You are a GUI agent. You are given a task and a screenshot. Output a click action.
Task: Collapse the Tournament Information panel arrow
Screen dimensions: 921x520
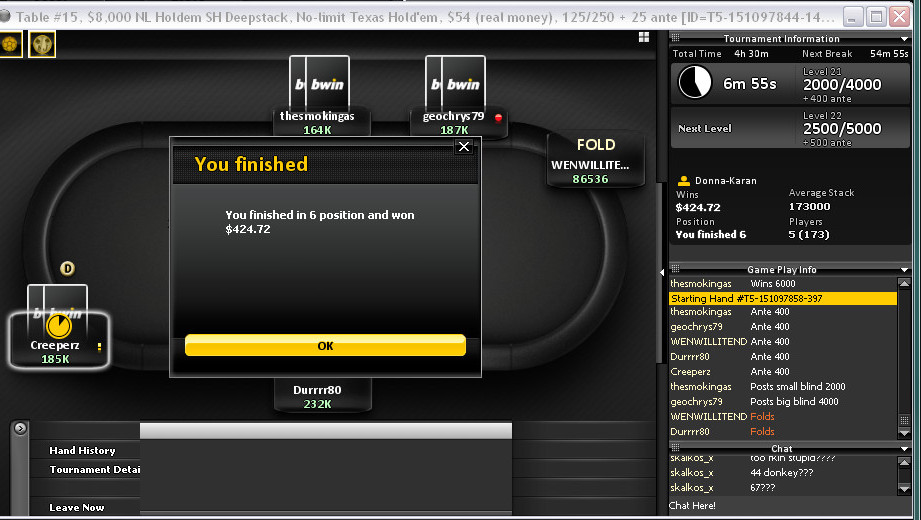pyautogui.click(x=905, y=39)
